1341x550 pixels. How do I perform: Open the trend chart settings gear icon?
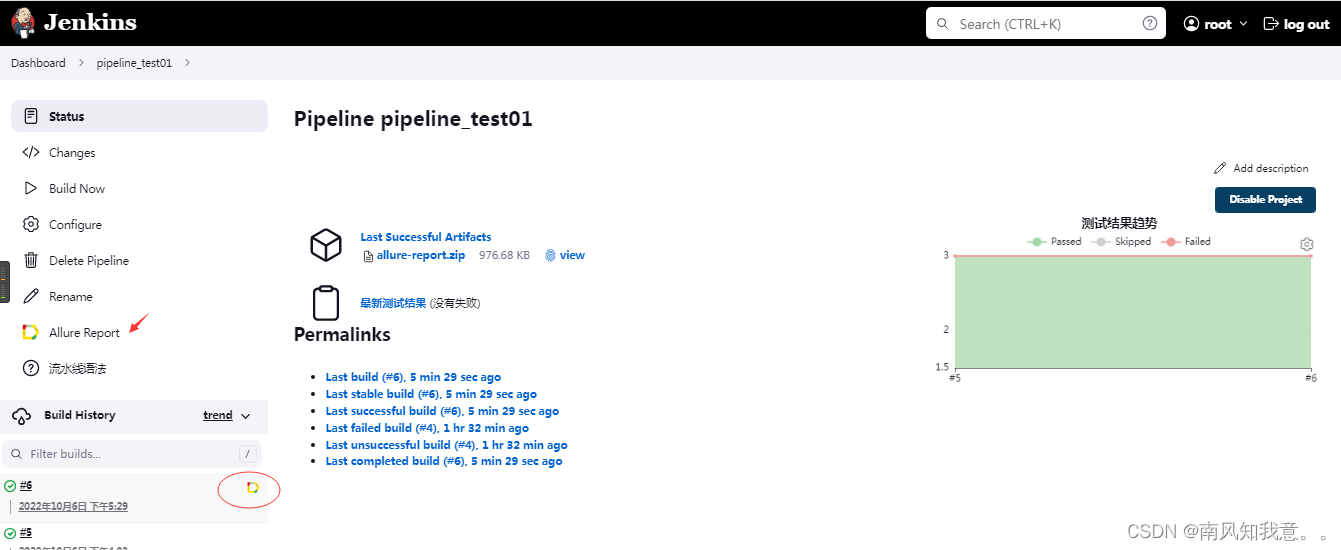(x=1306, y=244)
